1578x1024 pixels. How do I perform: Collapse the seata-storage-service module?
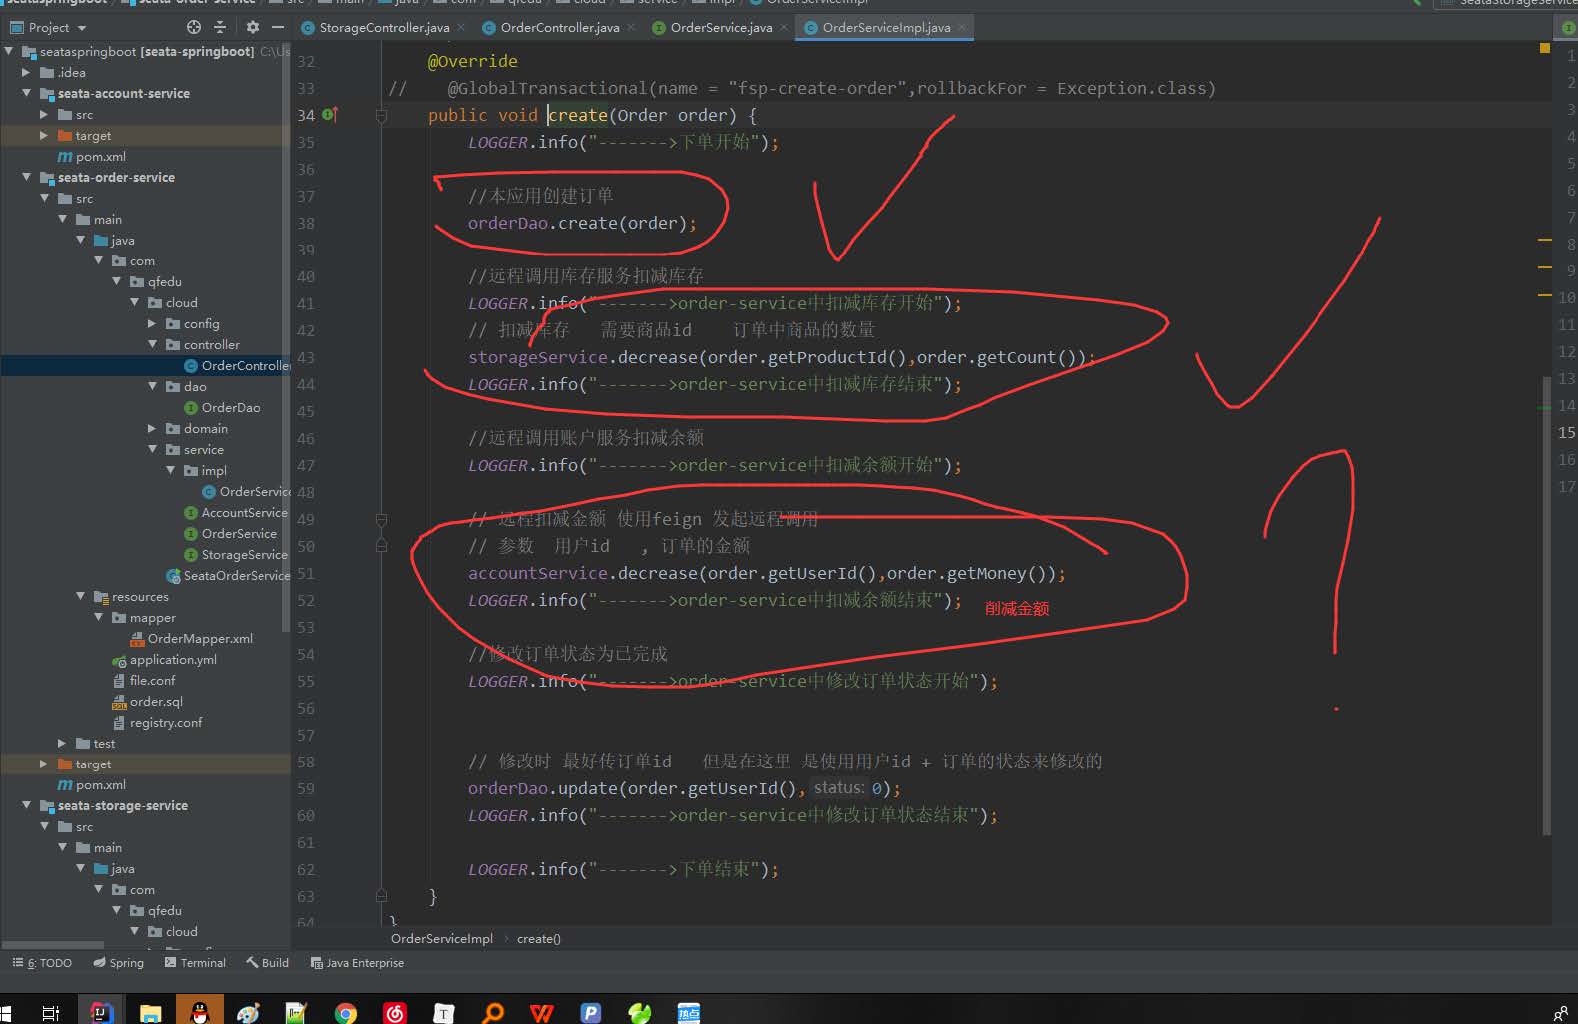27,805
